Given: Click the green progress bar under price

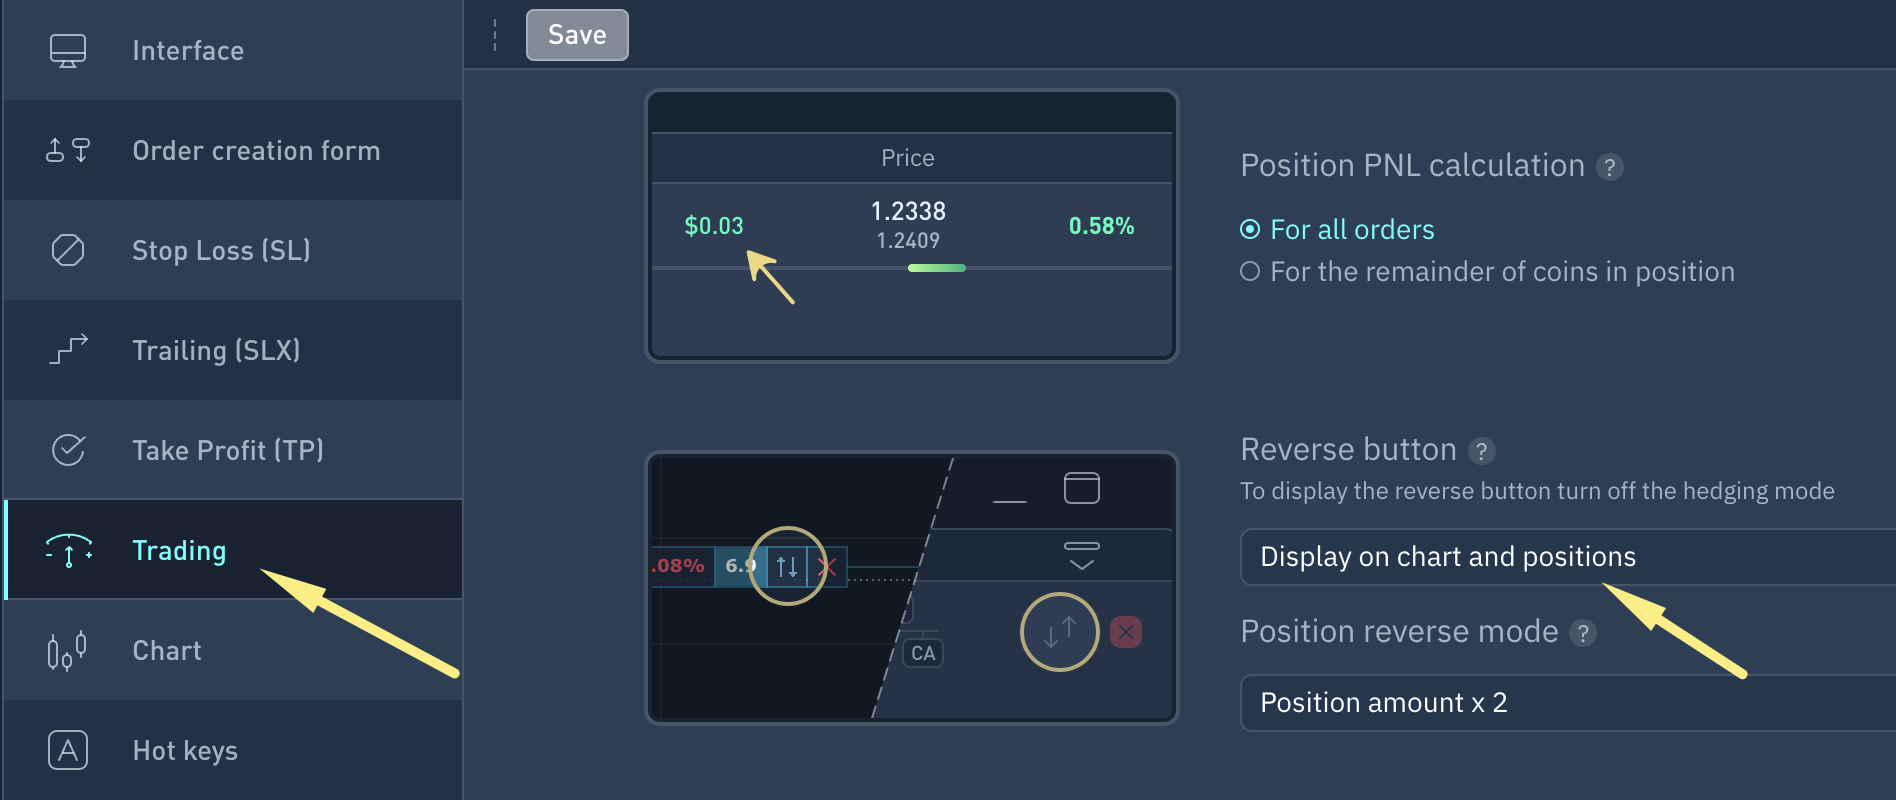Looking at the screenshot, I should [936, 268].
